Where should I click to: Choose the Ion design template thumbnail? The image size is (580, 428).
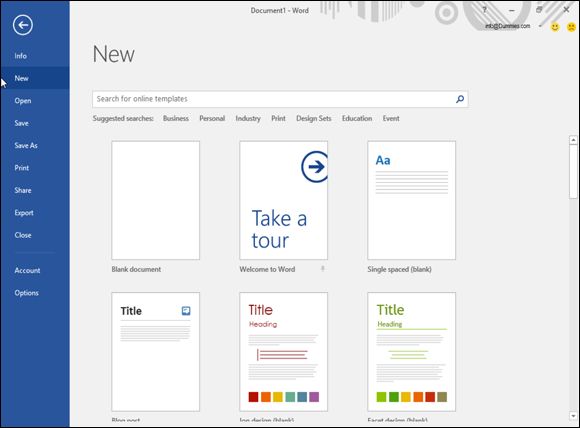[284, 352]
